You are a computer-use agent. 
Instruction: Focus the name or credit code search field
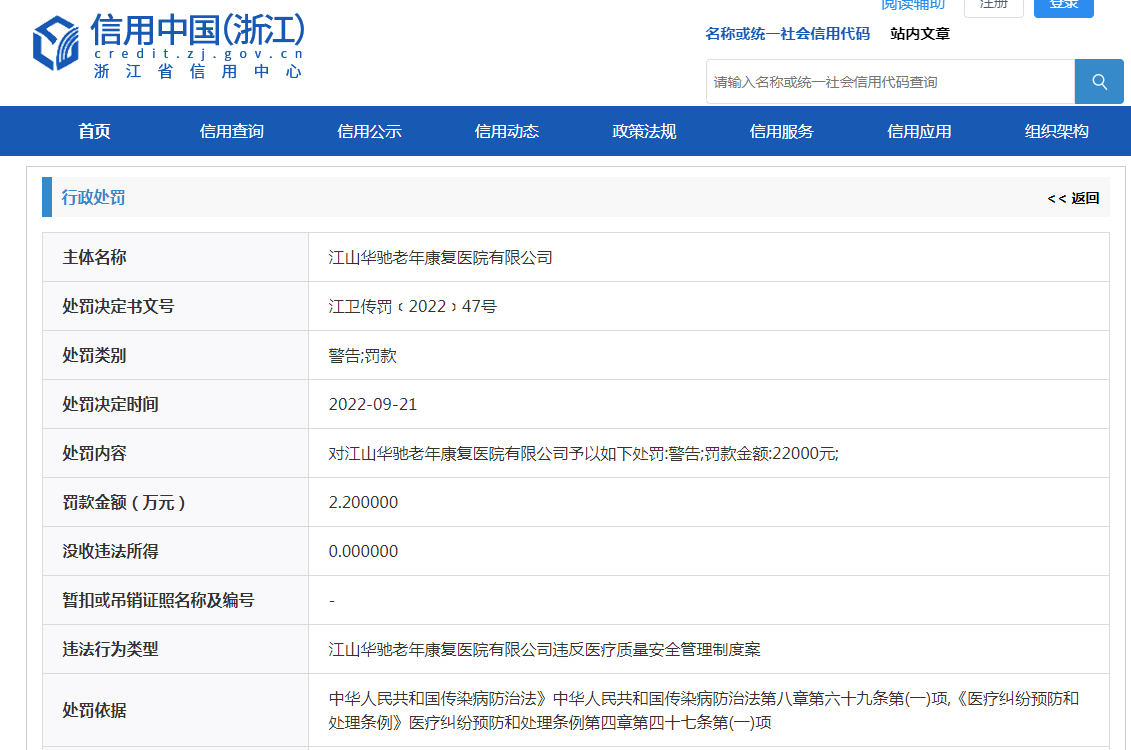(x=890, y=81)
